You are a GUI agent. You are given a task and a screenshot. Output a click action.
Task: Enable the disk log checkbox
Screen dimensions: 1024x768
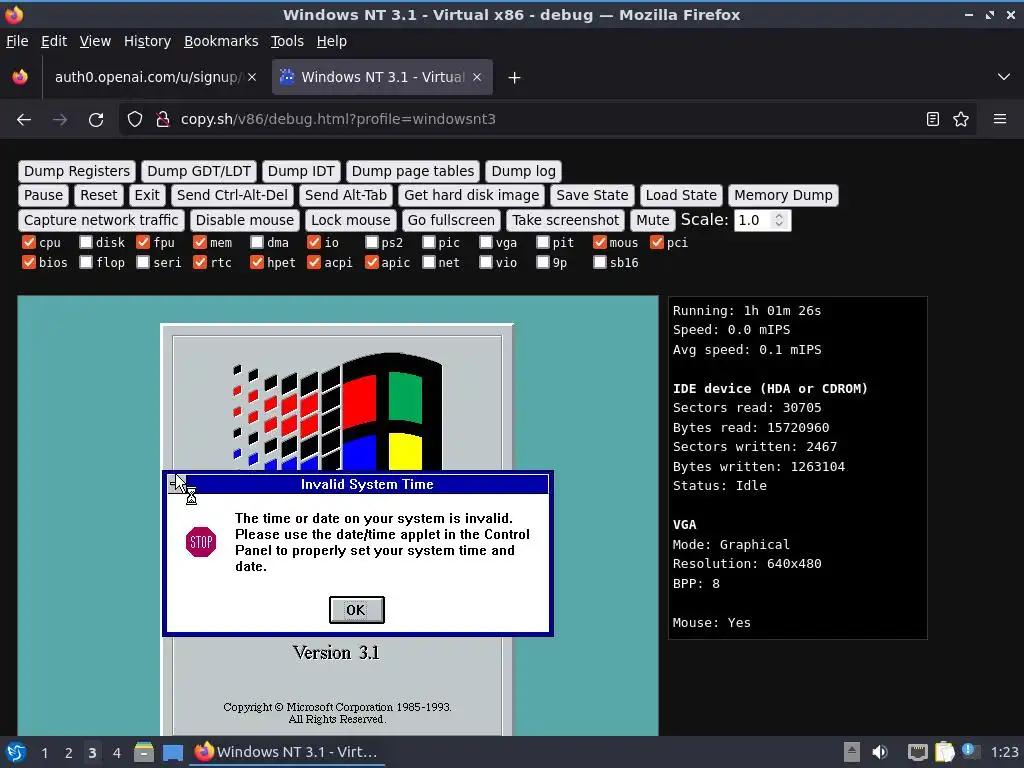(86, 242)
